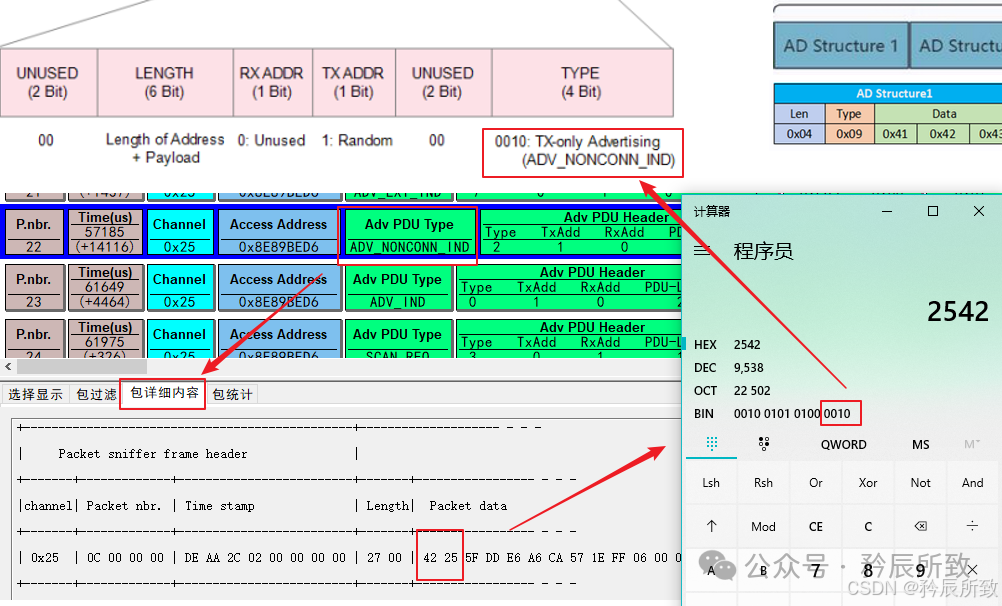Click the divide operator key
This screenshot has width=1002, height=606.
tap(972, 526)
